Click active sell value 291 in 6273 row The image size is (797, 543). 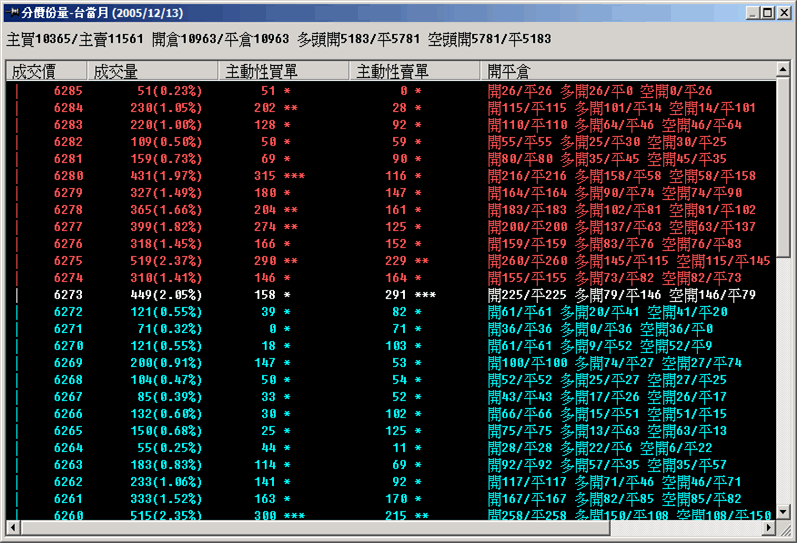(396, 295)
